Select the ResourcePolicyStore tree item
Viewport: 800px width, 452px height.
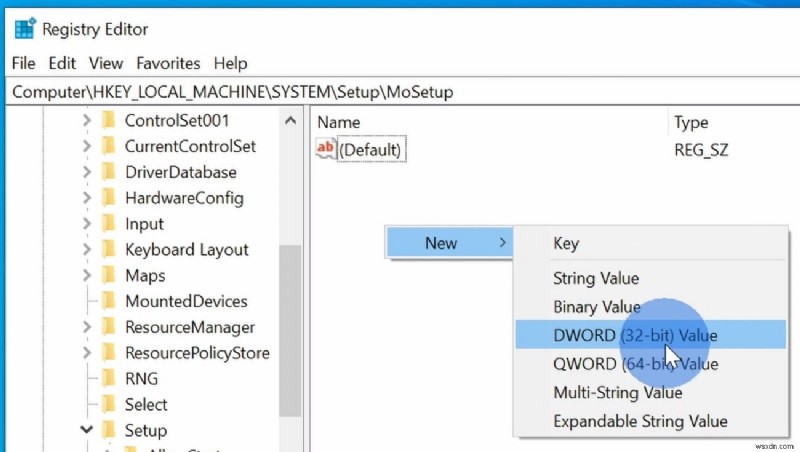click(197, 353)
